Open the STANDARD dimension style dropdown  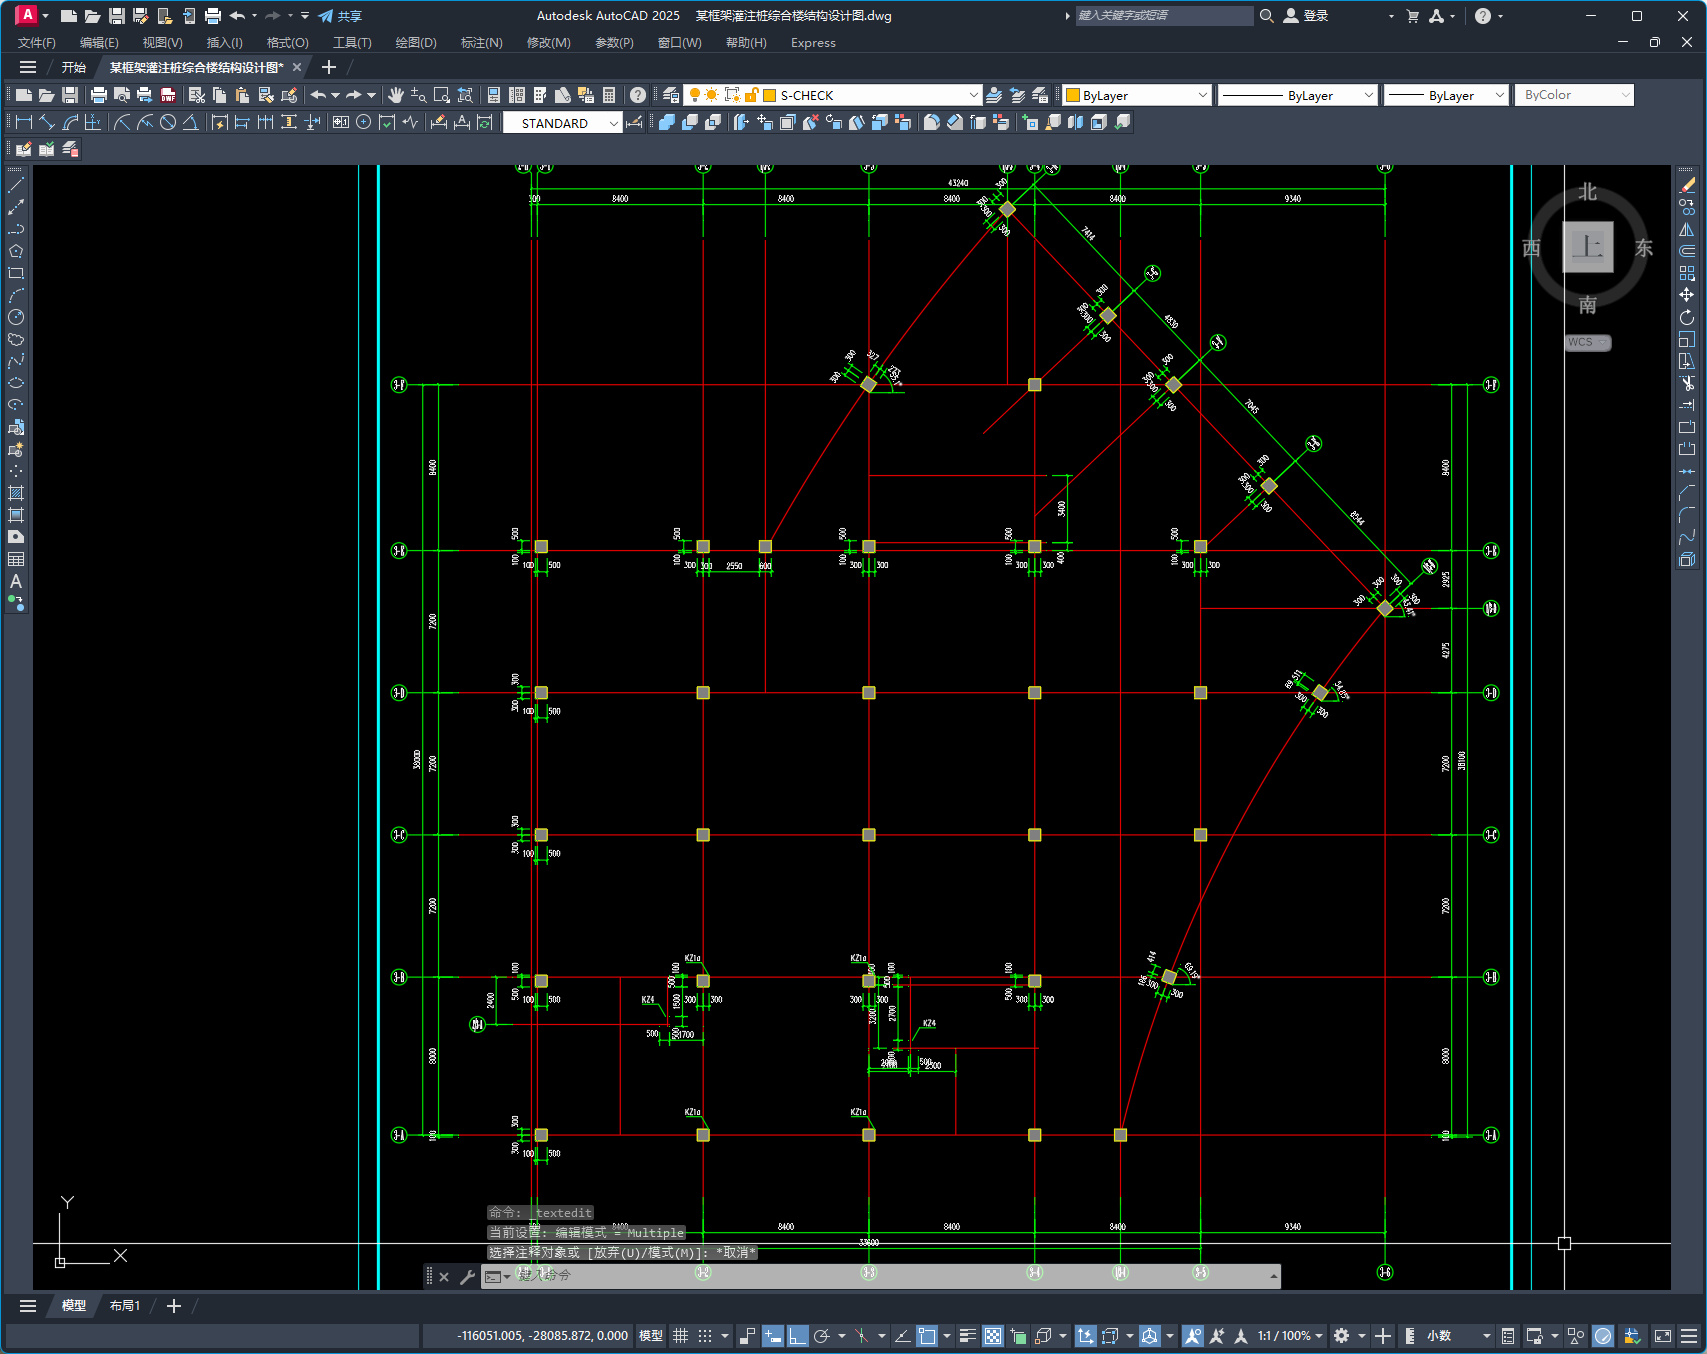(x=613, y=123)
